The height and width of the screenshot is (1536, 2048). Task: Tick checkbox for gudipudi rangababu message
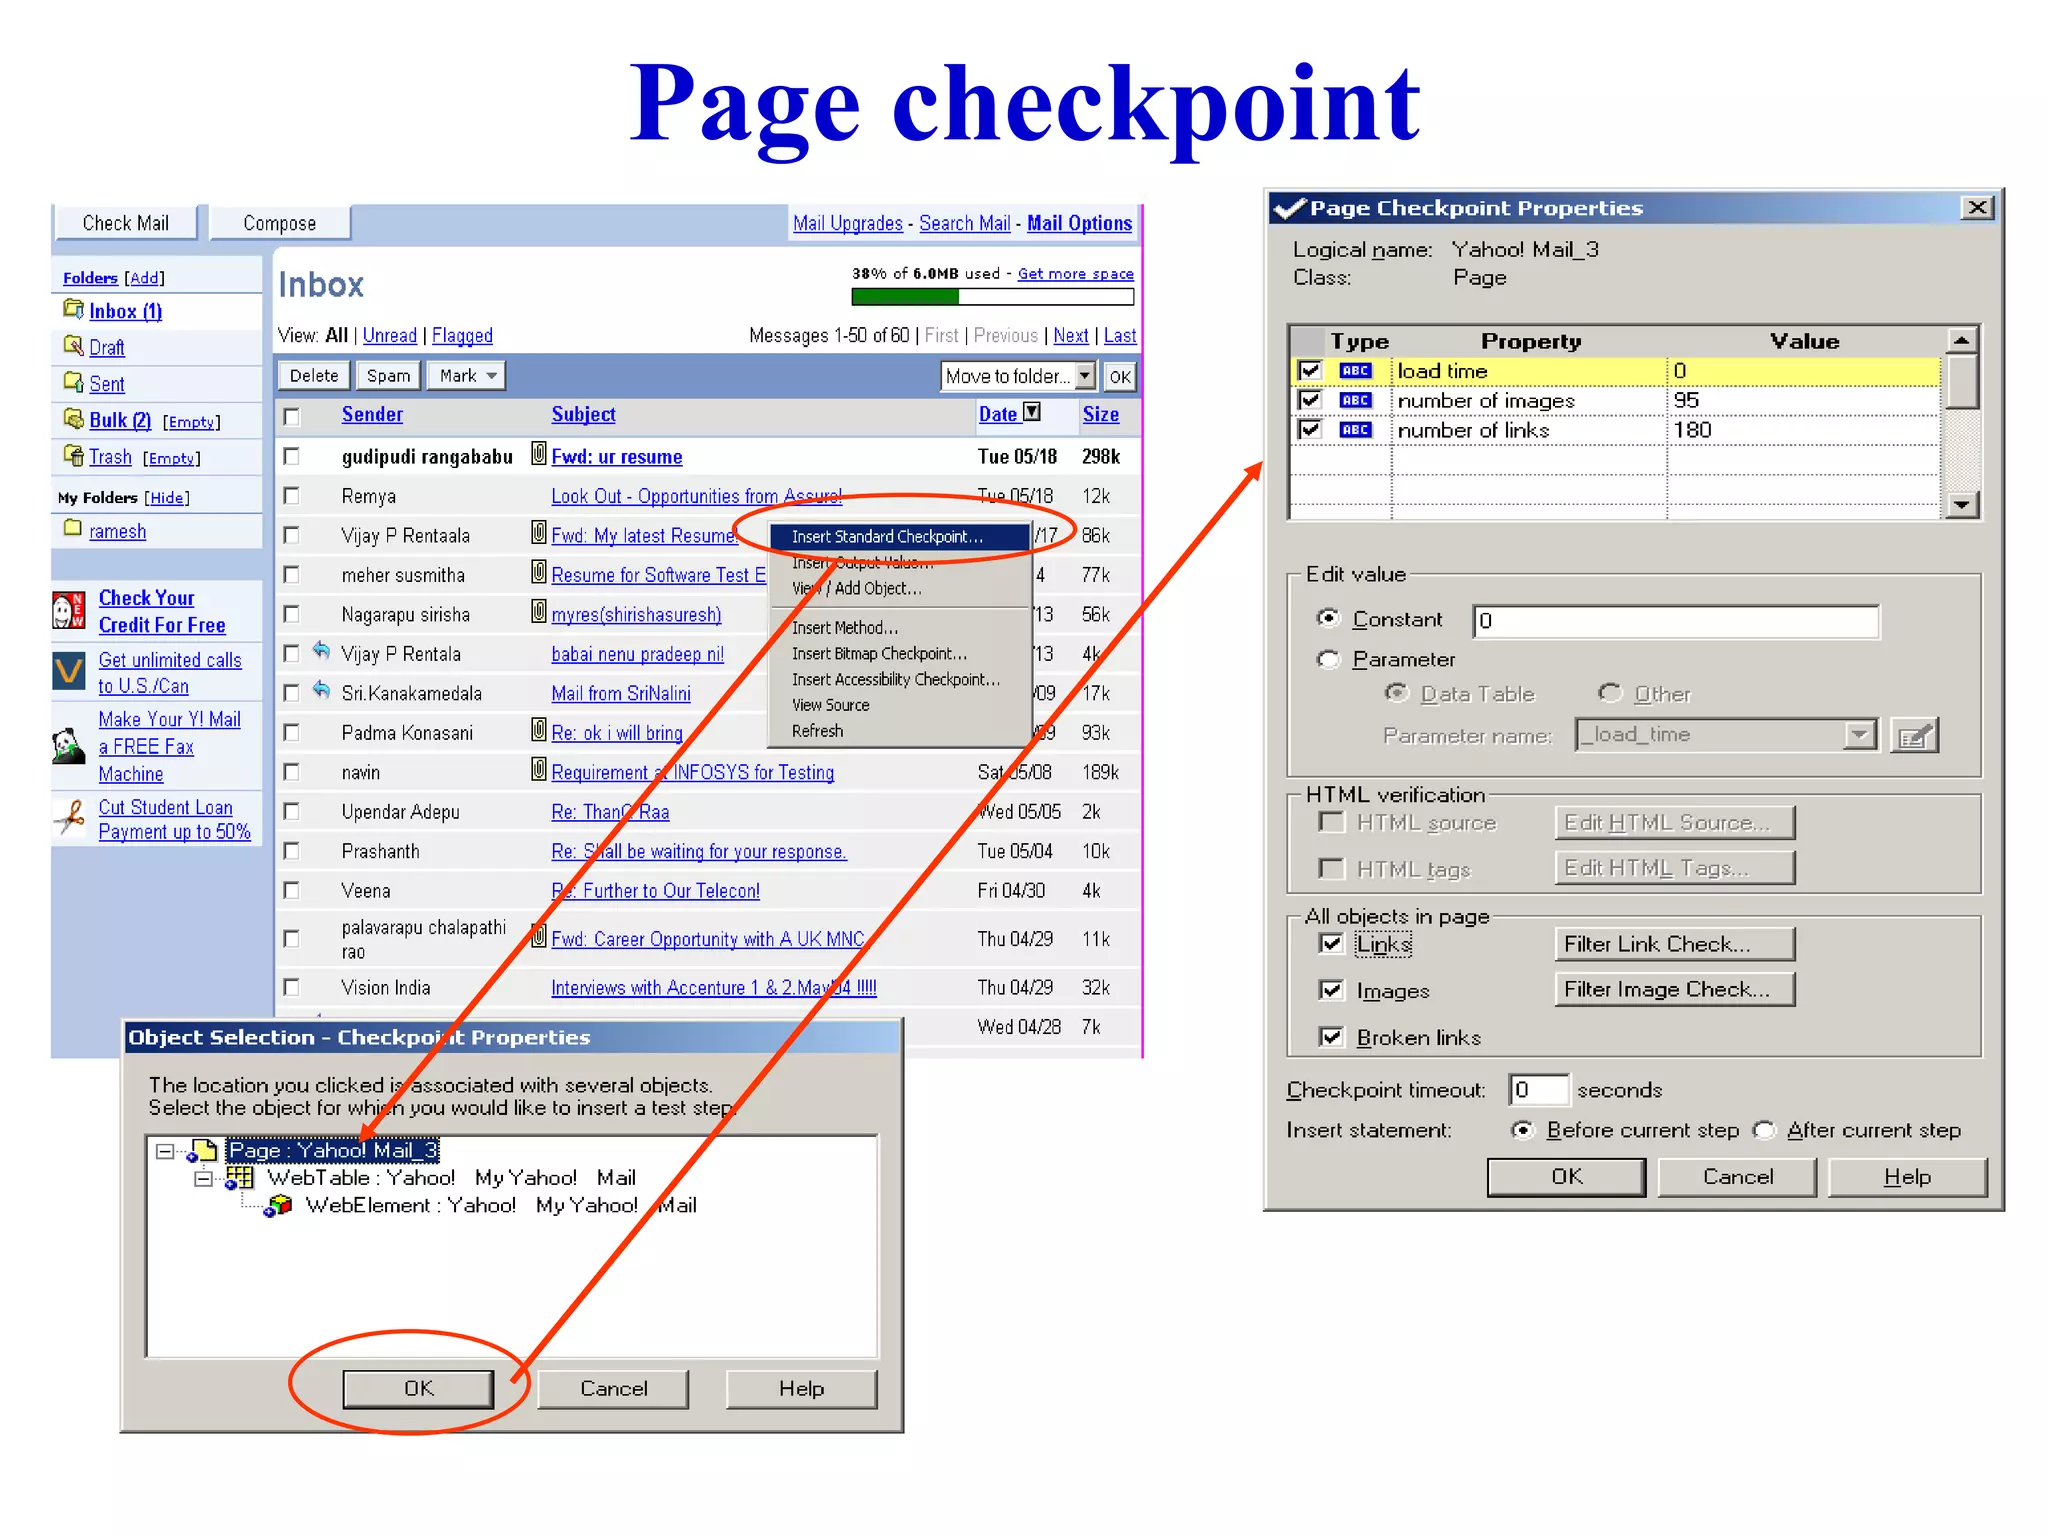click(x=292, y=457)
